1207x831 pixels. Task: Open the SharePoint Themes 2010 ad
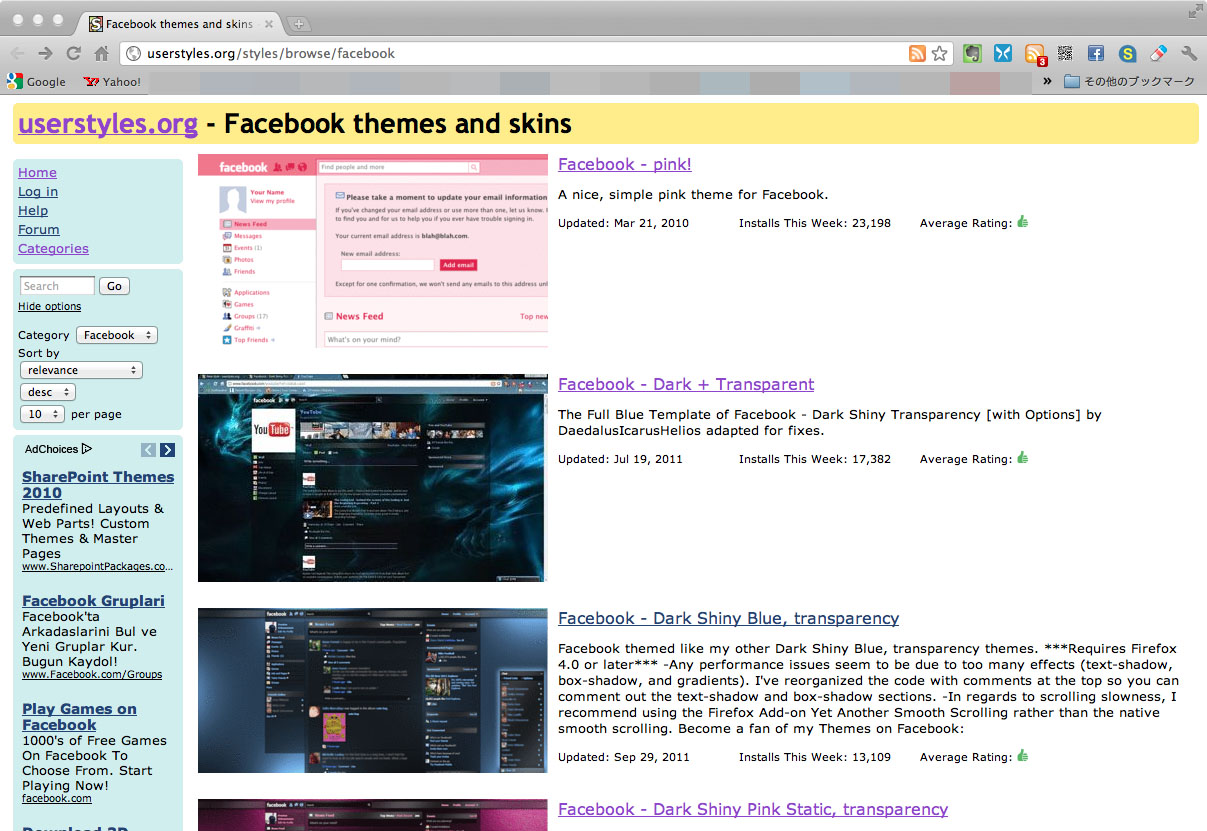coord(98,484)
